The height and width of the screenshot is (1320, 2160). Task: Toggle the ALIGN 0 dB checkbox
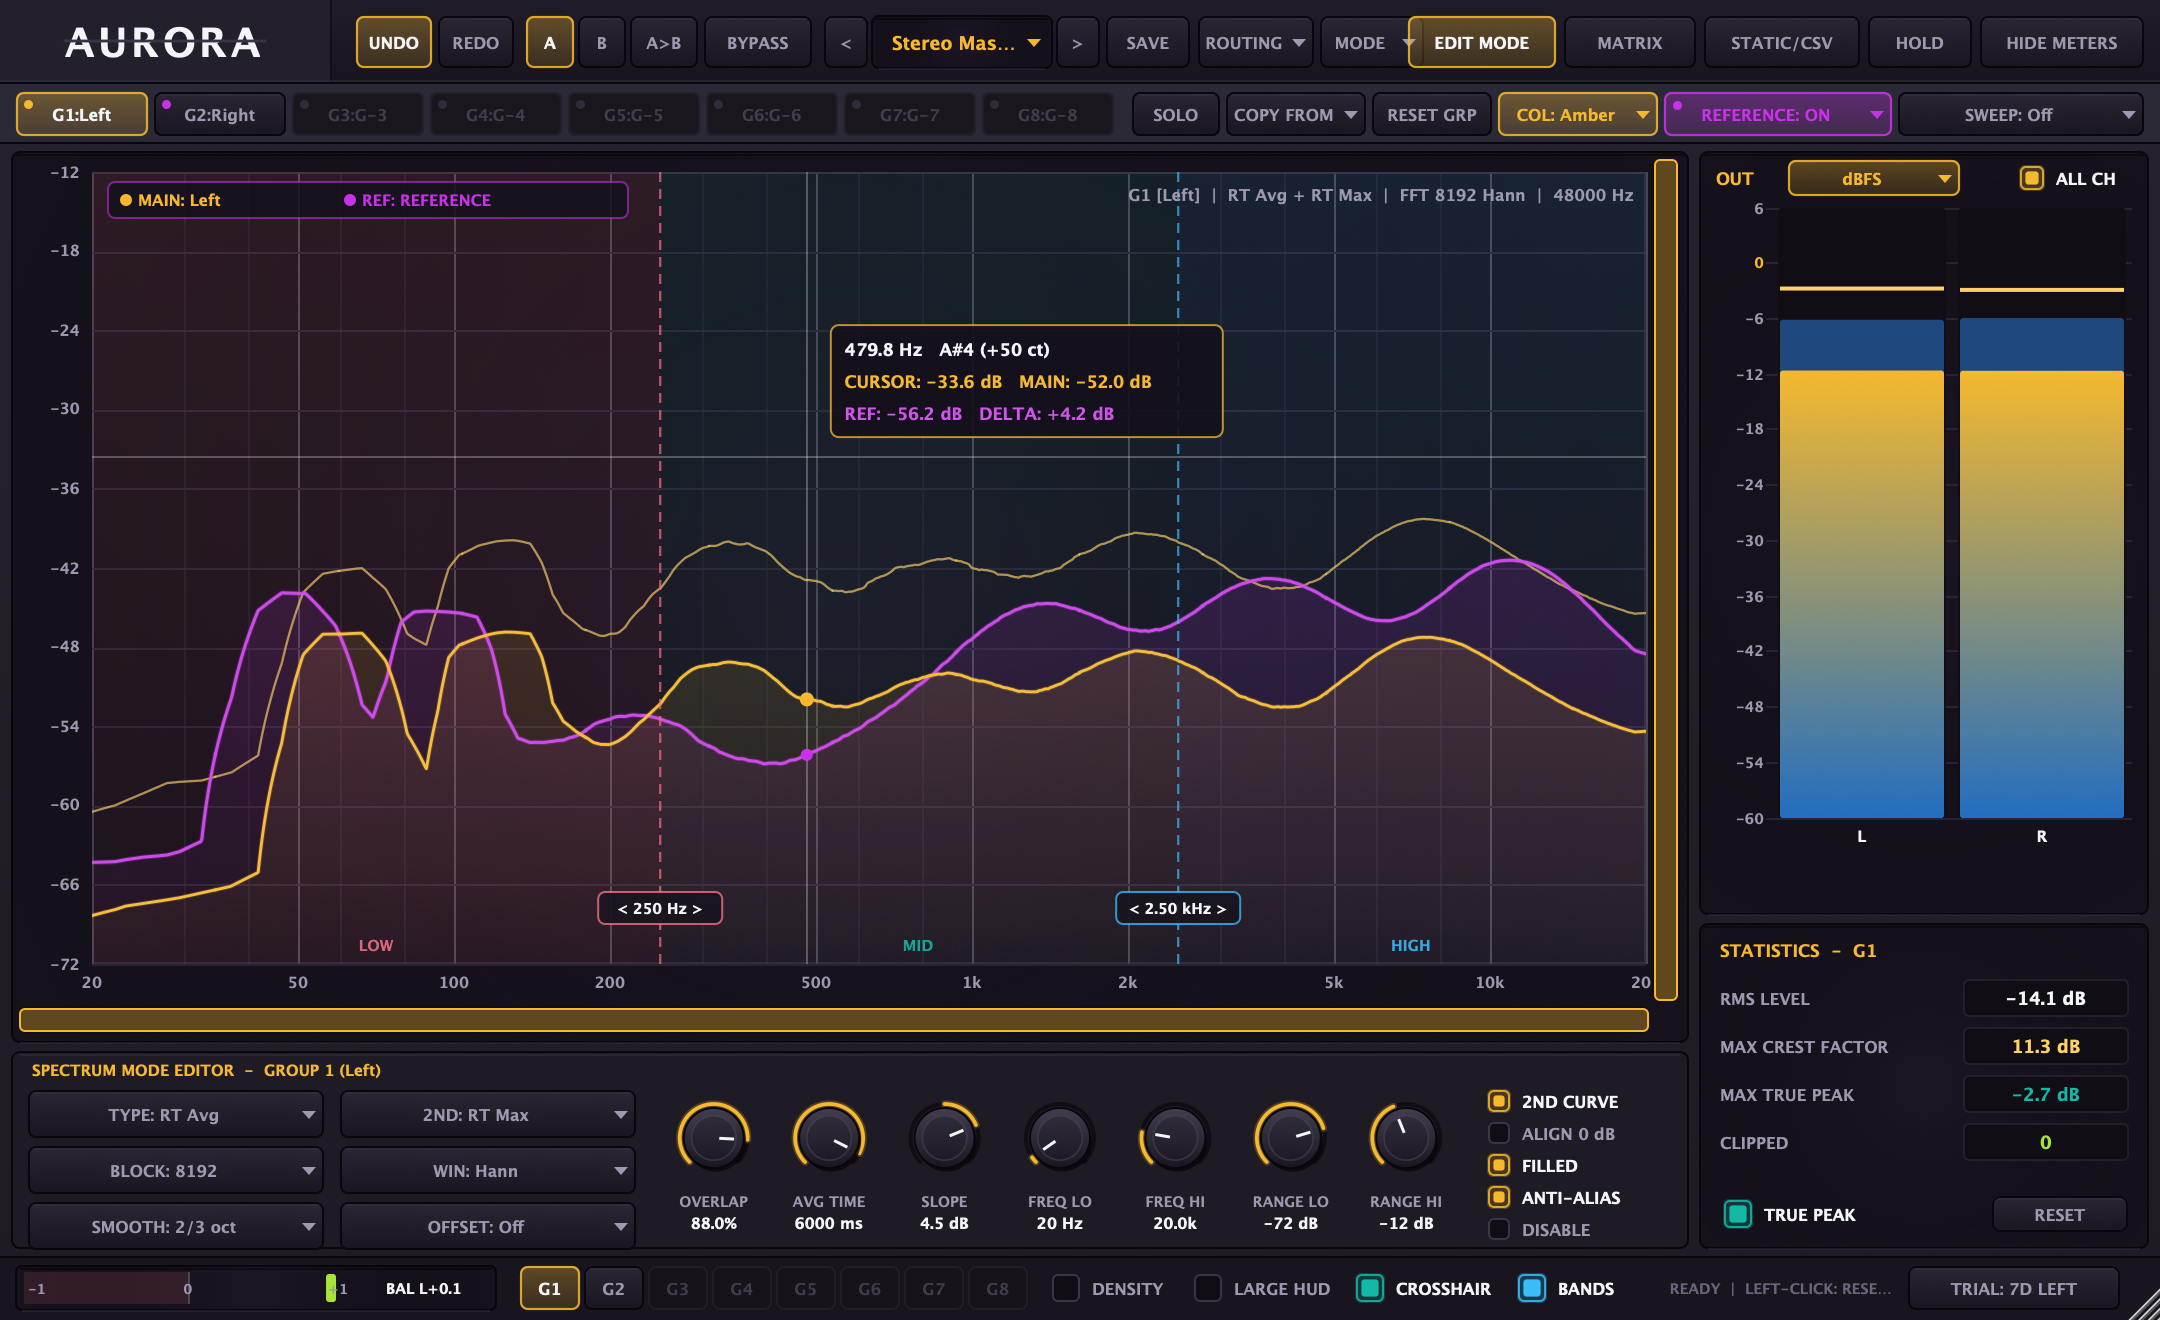click(x=1499, y=1133)
